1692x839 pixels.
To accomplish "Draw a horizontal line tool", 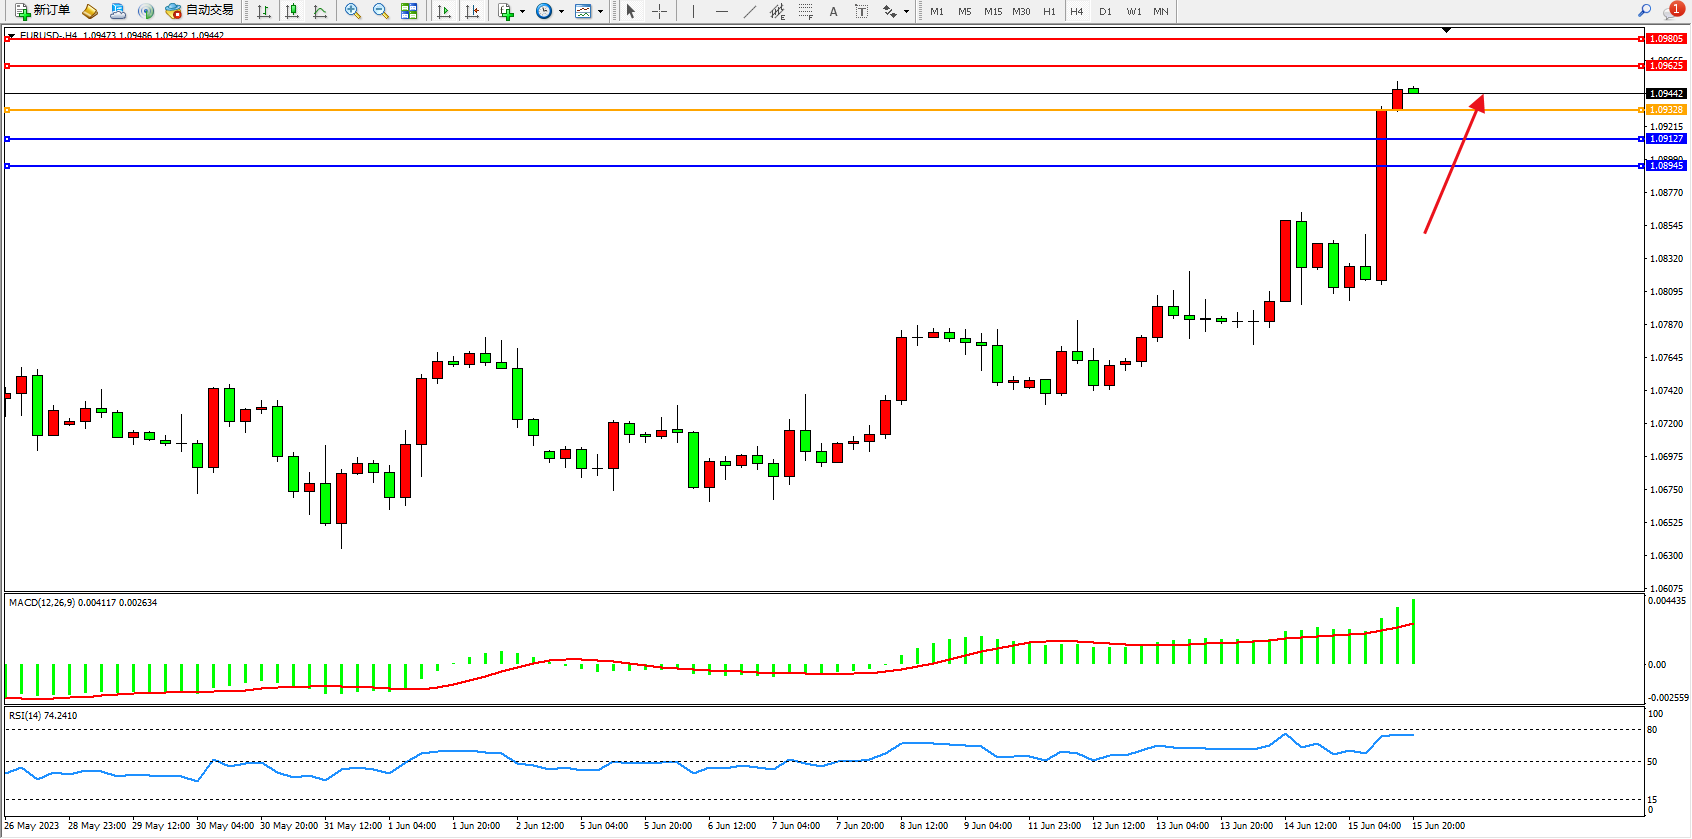I will pyautogui.click(x=721, y=11).
